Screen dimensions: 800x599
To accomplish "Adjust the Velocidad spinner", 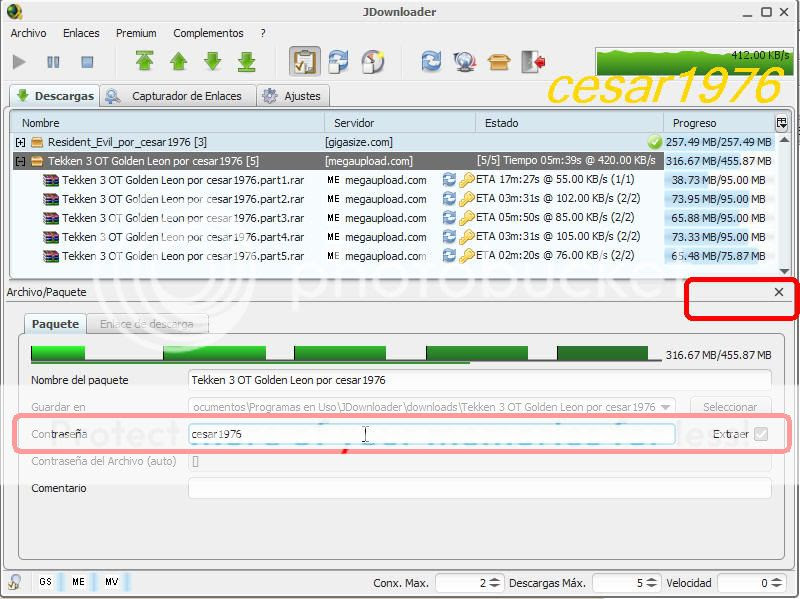I will [776, 583].
